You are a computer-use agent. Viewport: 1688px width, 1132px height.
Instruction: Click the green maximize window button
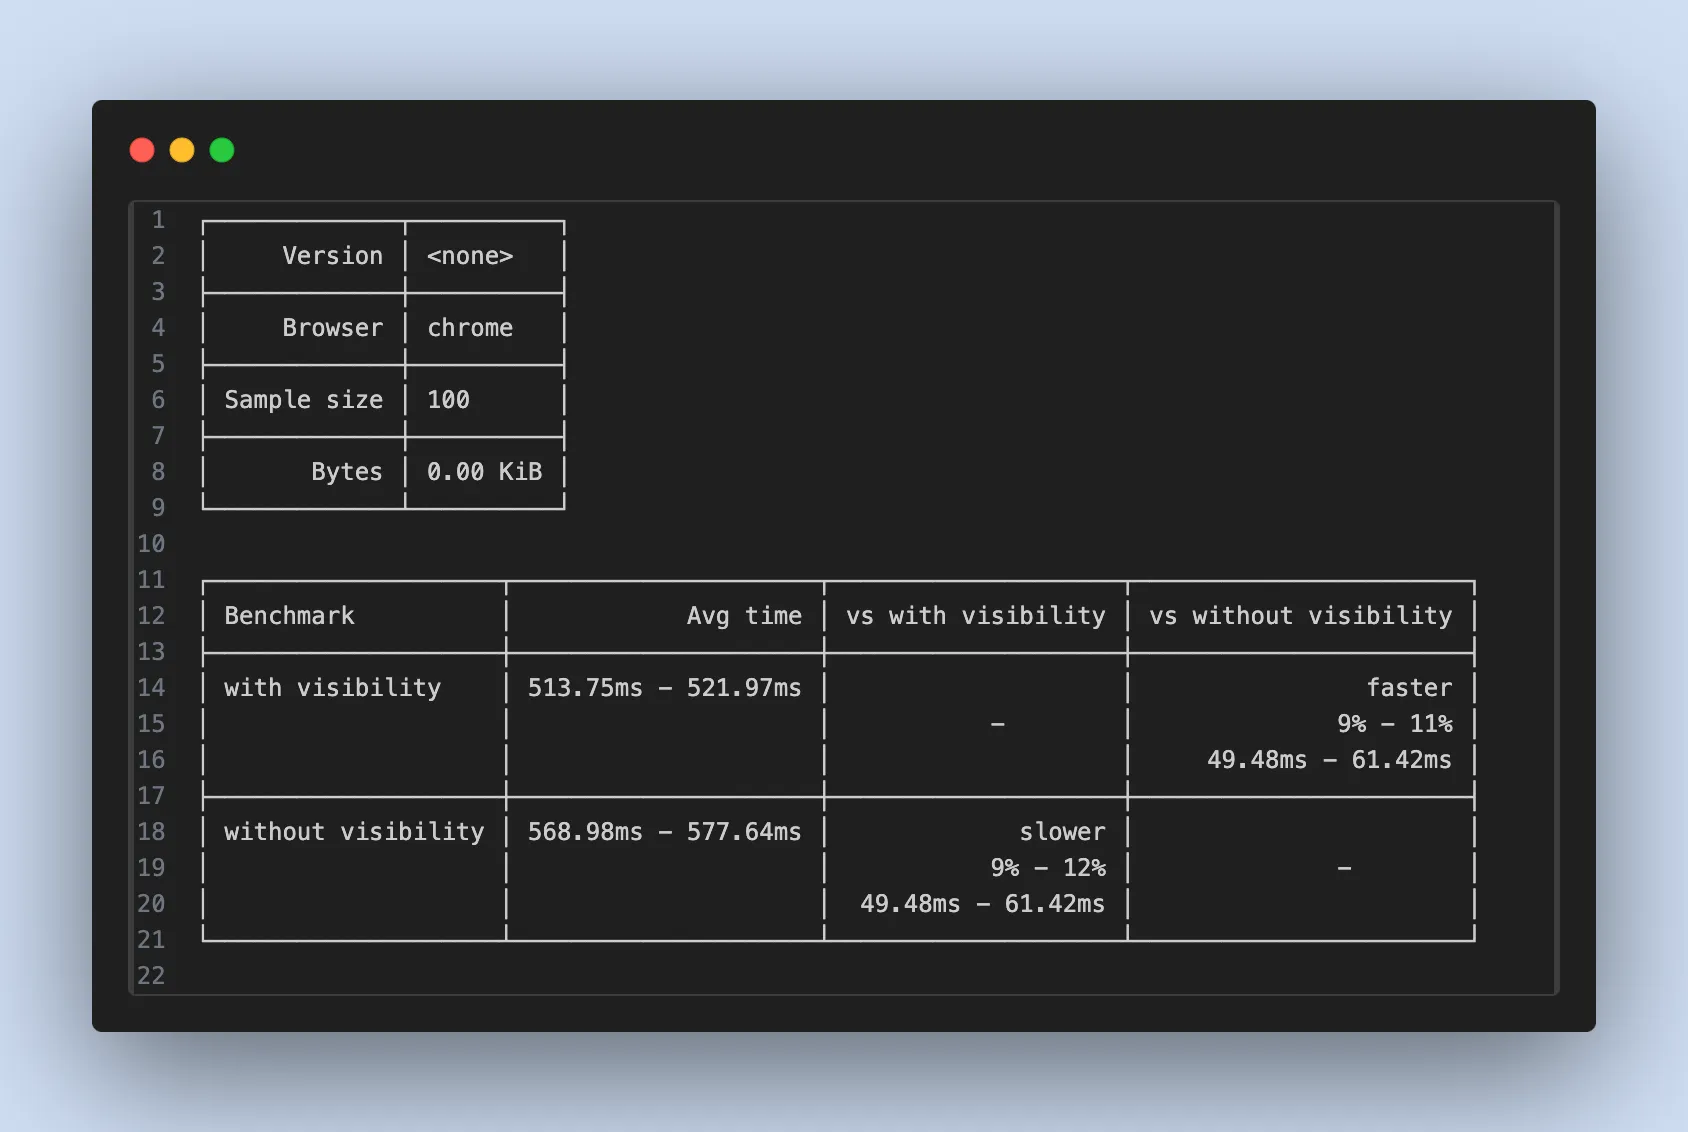coord(222,150)
